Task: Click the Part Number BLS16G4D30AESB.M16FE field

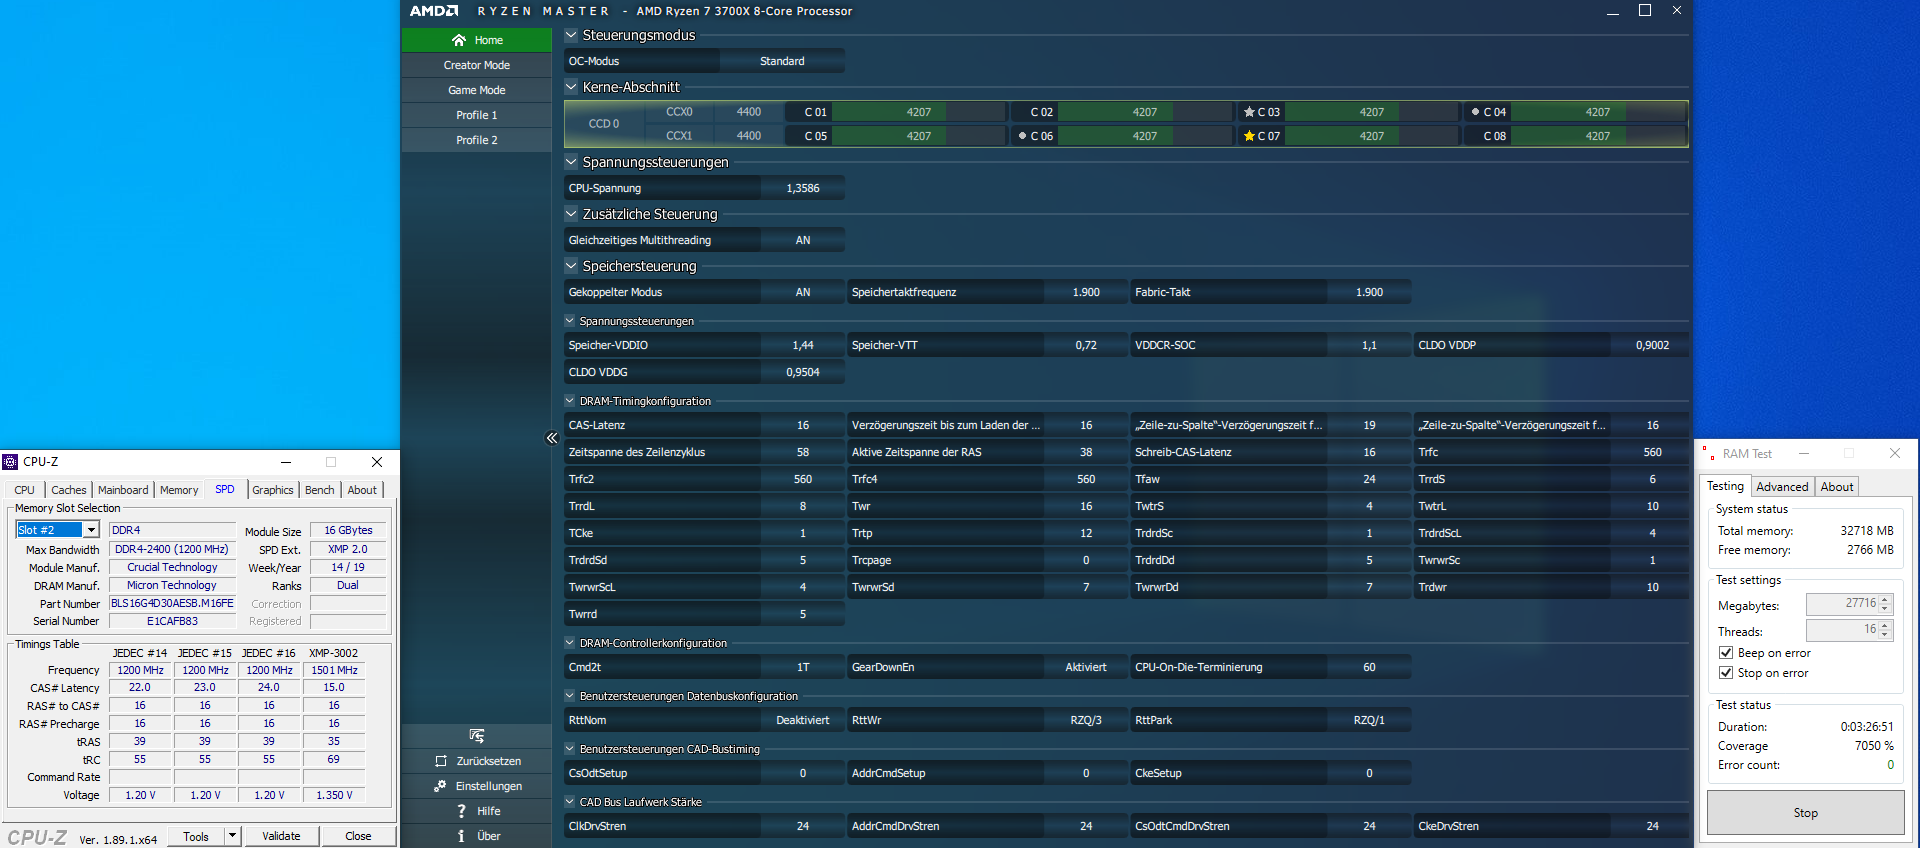Action: point(172,603)
